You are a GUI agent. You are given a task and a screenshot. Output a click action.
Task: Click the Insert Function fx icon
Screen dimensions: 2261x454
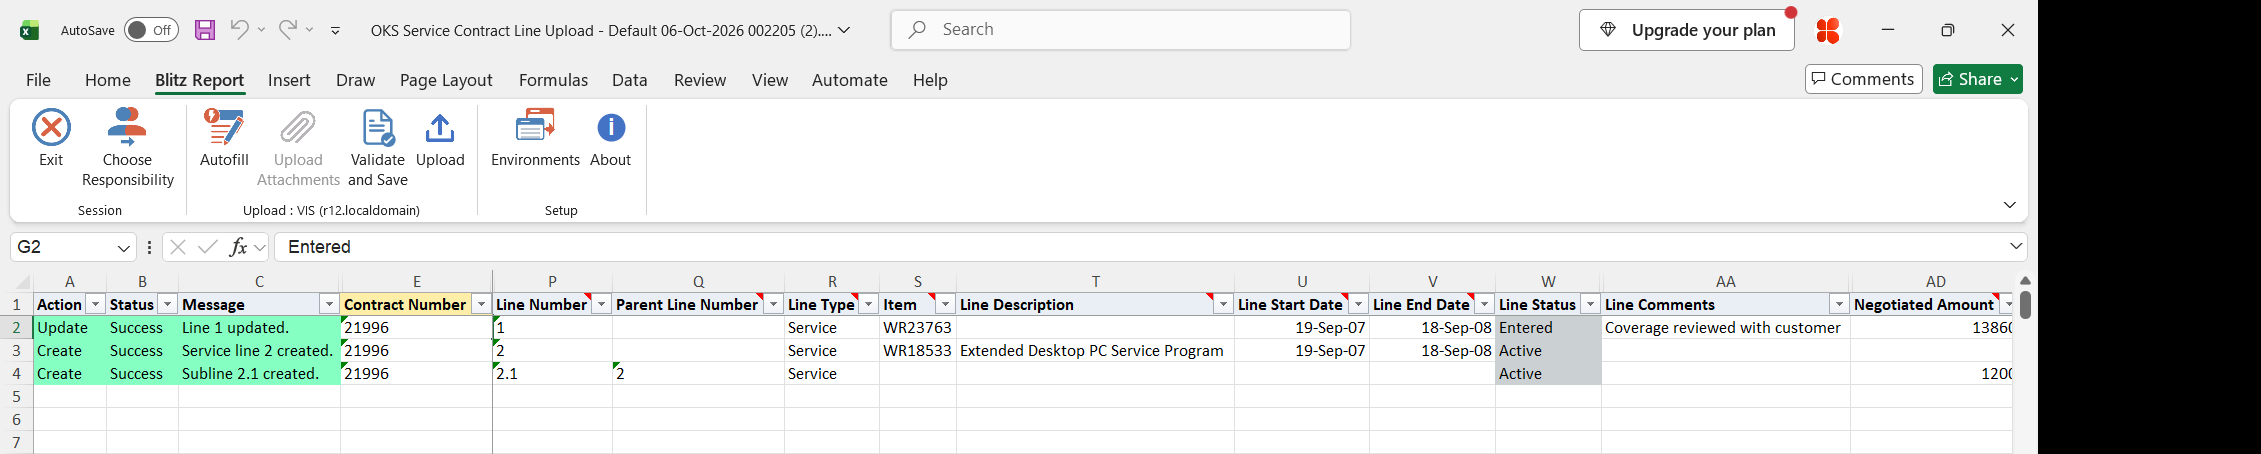tap(238, 247)
